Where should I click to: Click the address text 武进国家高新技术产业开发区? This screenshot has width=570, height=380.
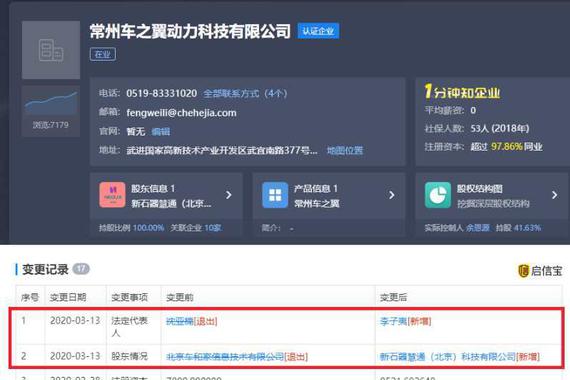[x=222, y=151]
